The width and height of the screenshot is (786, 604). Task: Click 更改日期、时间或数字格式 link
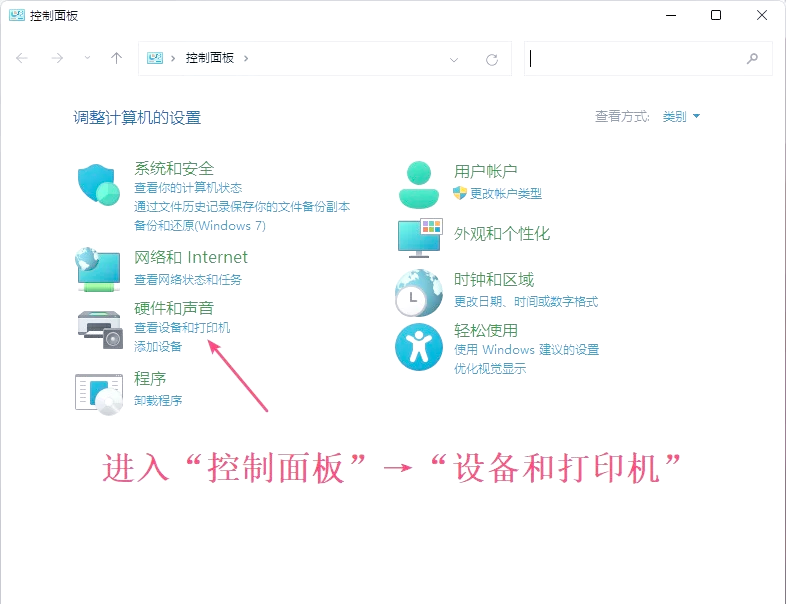pyautogui.click(x=526, y=301)
